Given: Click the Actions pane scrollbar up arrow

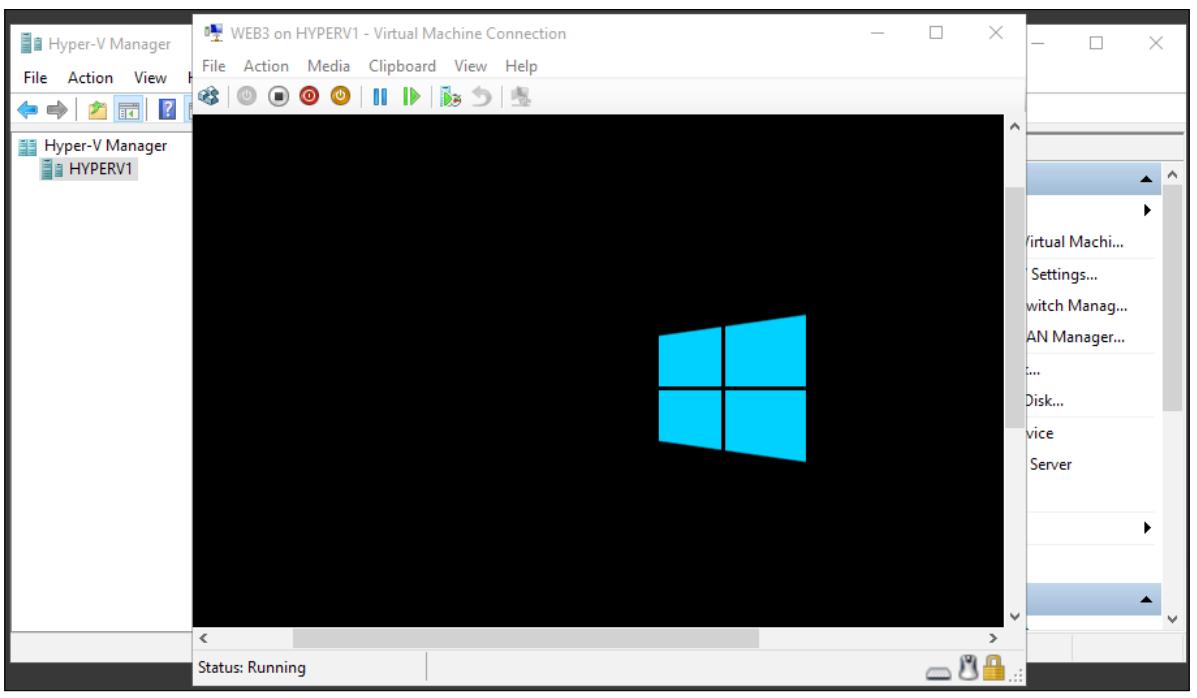Looking at the screenshot, I should [x=1173, y=175].
